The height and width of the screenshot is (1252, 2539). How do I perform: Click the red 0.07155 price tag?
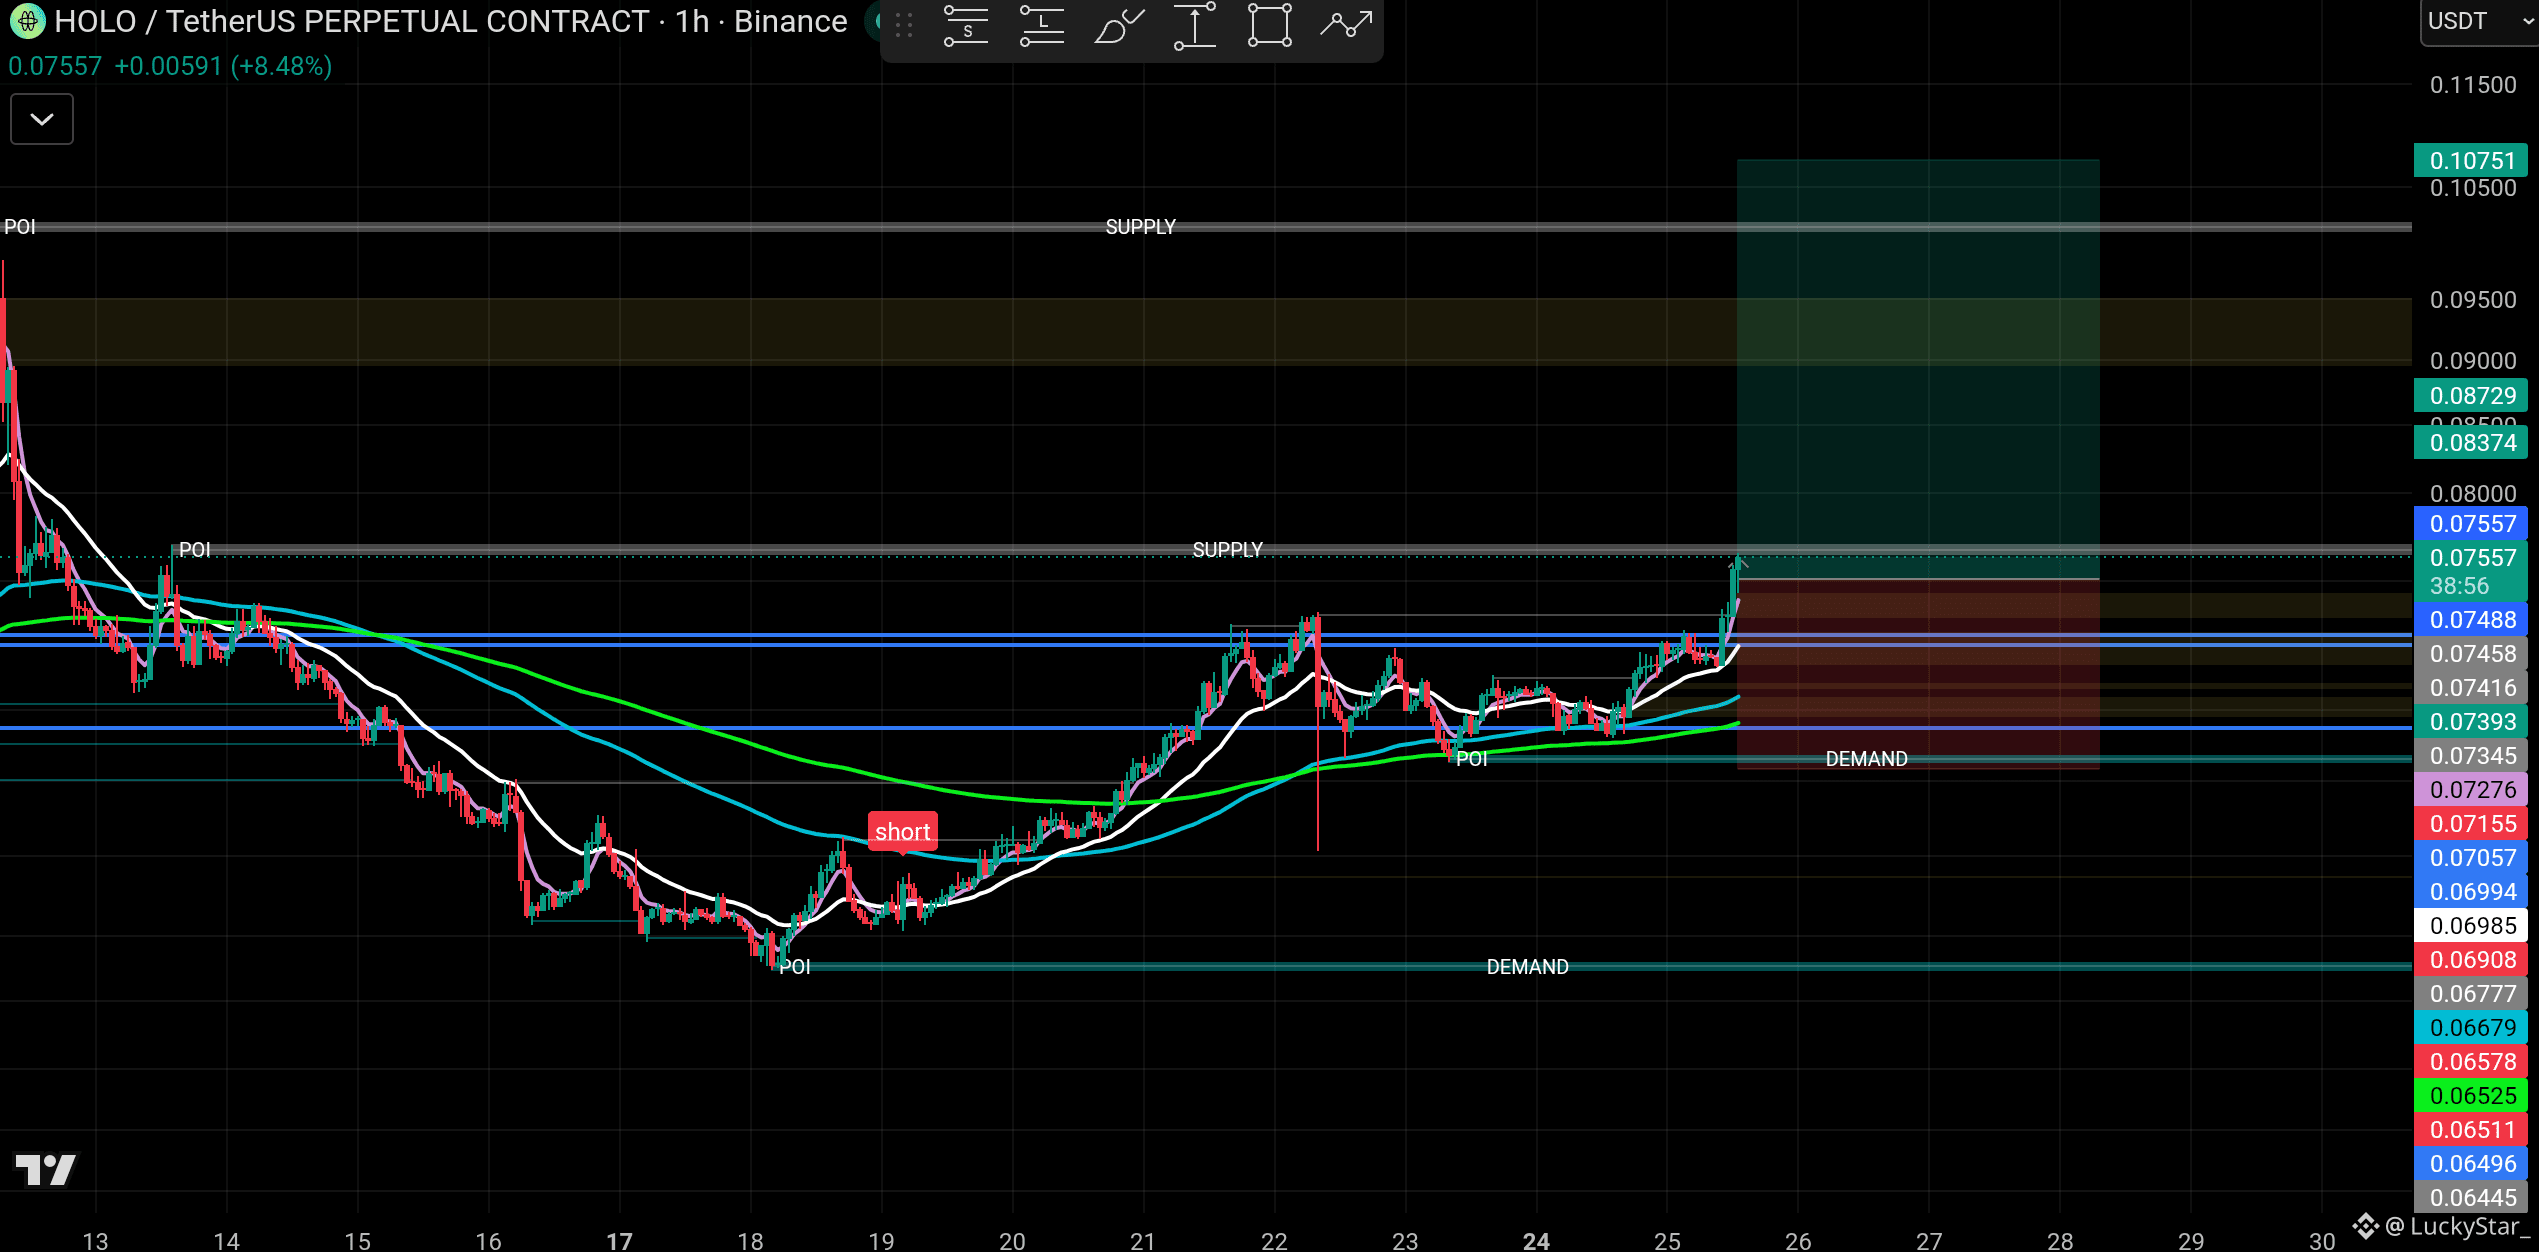pyautogui.click(x=2471, y=824)
